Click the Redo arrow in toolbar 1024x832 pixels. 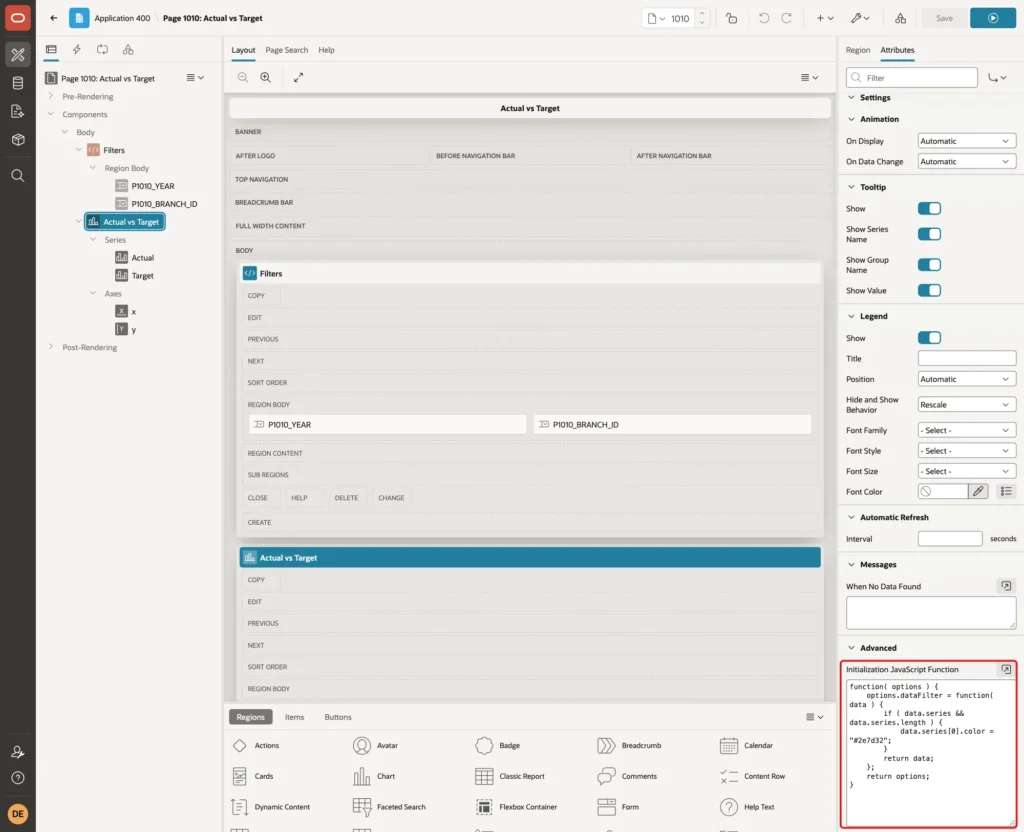(x=786, y=18)
